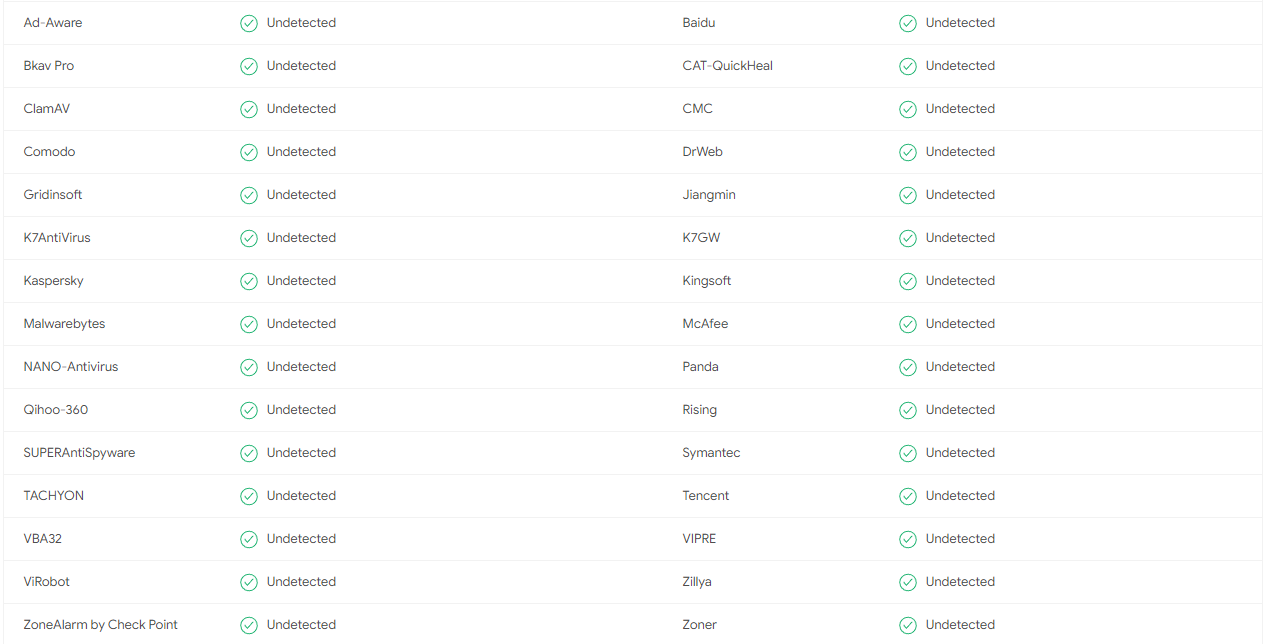Viewport: 1265px width, 644px height.
Task: Click the Tencent status check icon
Action: click(908, 496)
